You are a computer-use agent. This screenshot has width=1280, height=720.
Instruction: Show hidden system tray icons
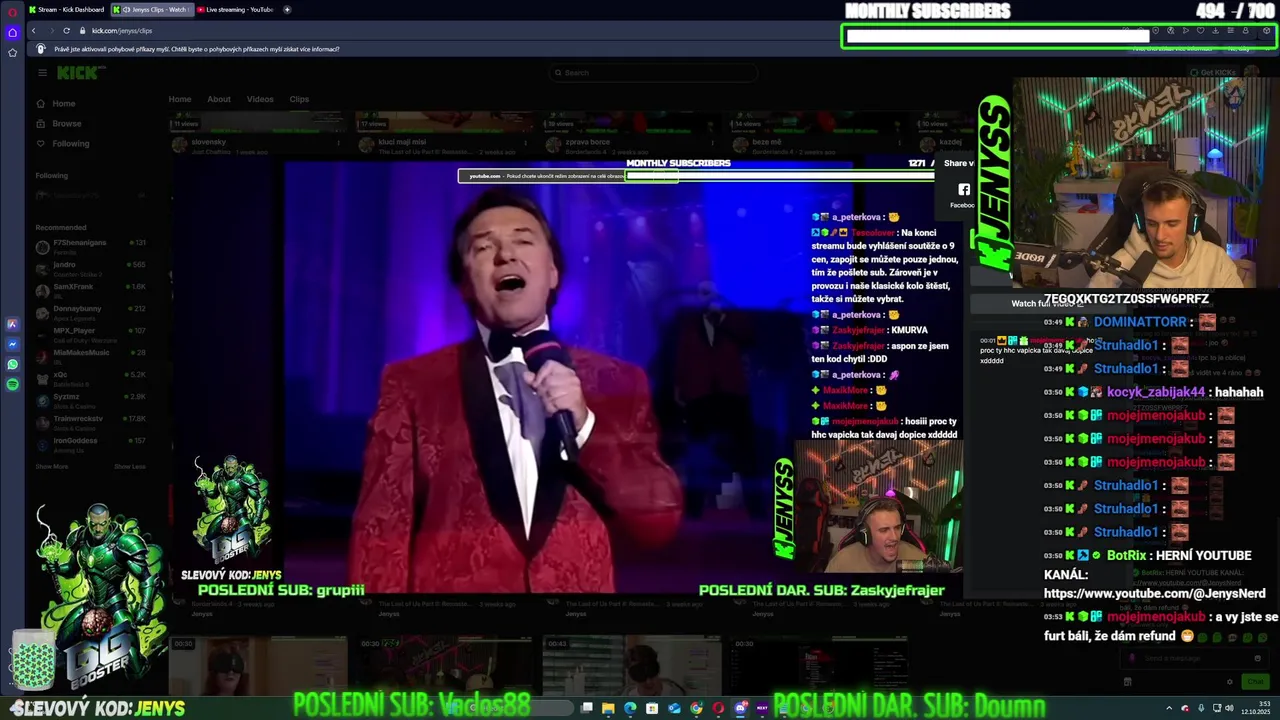[1169, 708]
